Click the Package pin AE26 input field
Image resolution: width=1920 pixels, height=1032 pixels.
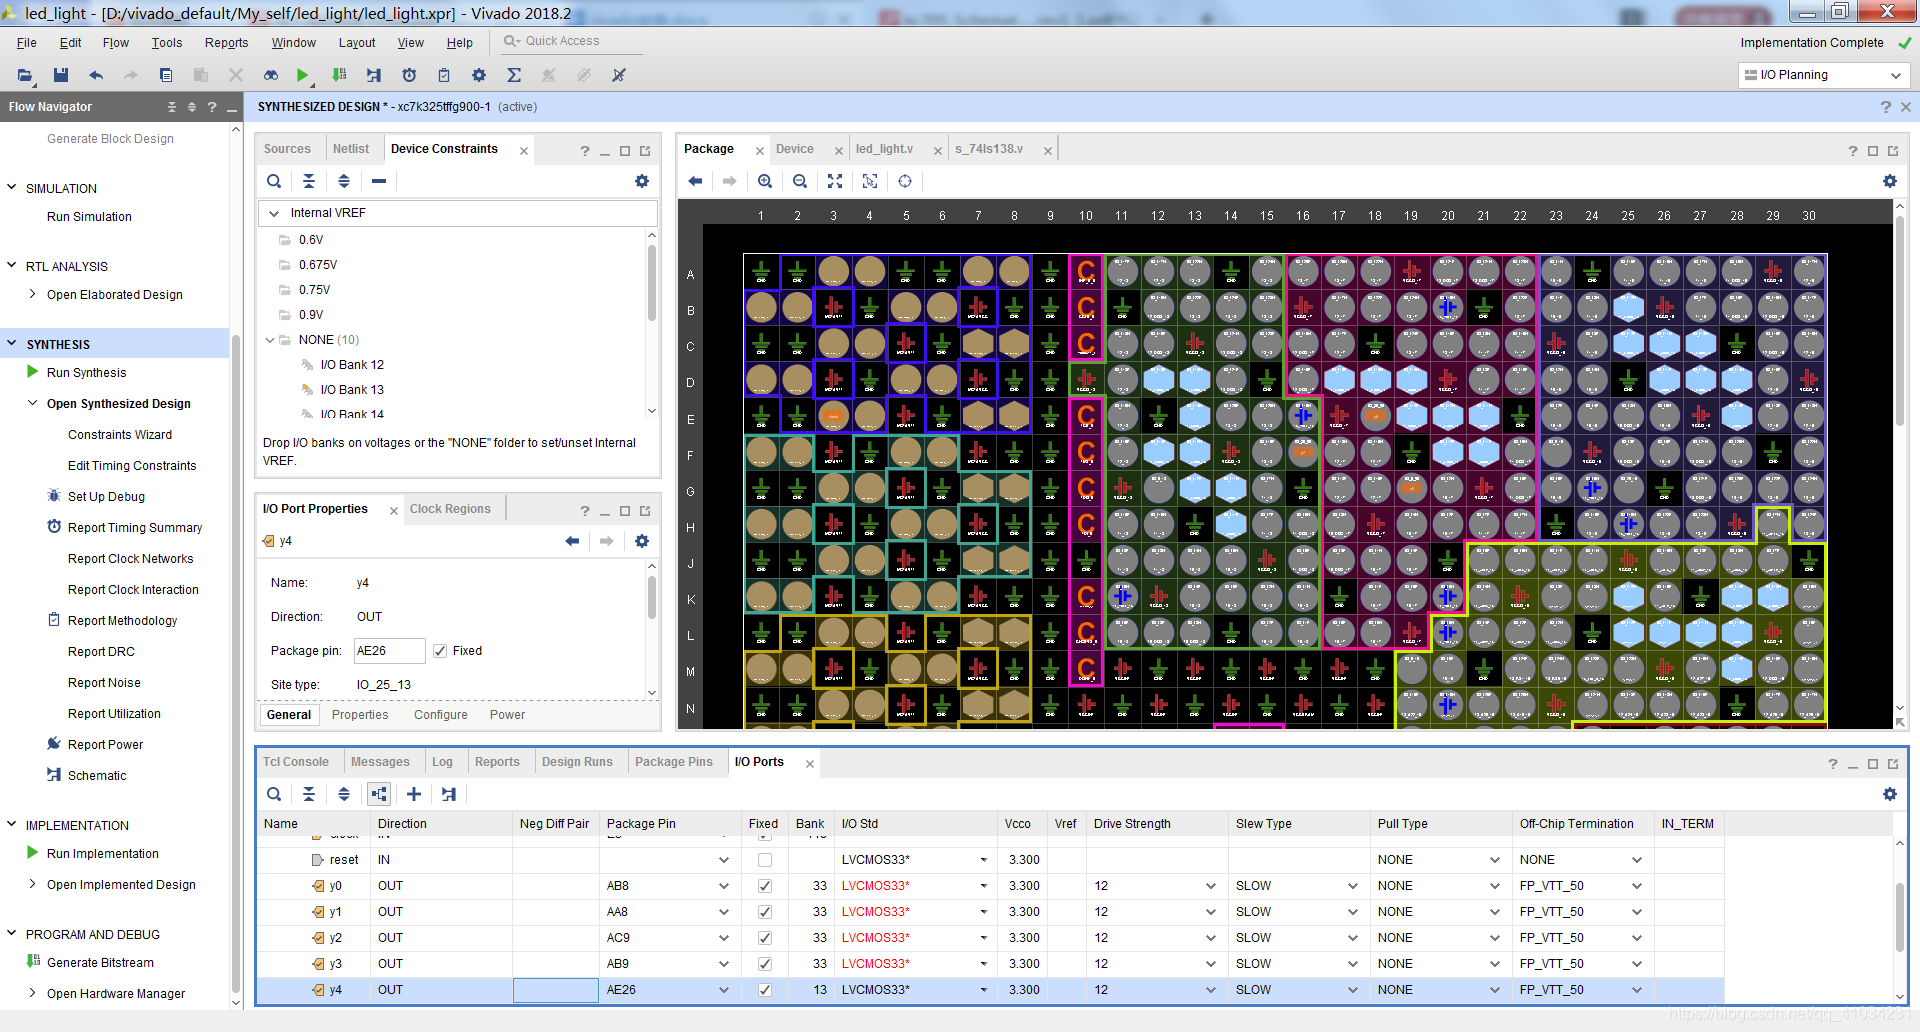pyautogui.click(x=389, y=651)
